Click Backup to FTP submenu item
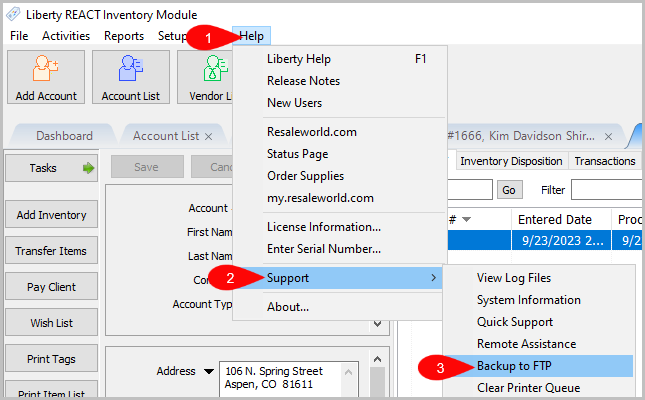The height and width of the screenshot is (400, 645). 538,366
